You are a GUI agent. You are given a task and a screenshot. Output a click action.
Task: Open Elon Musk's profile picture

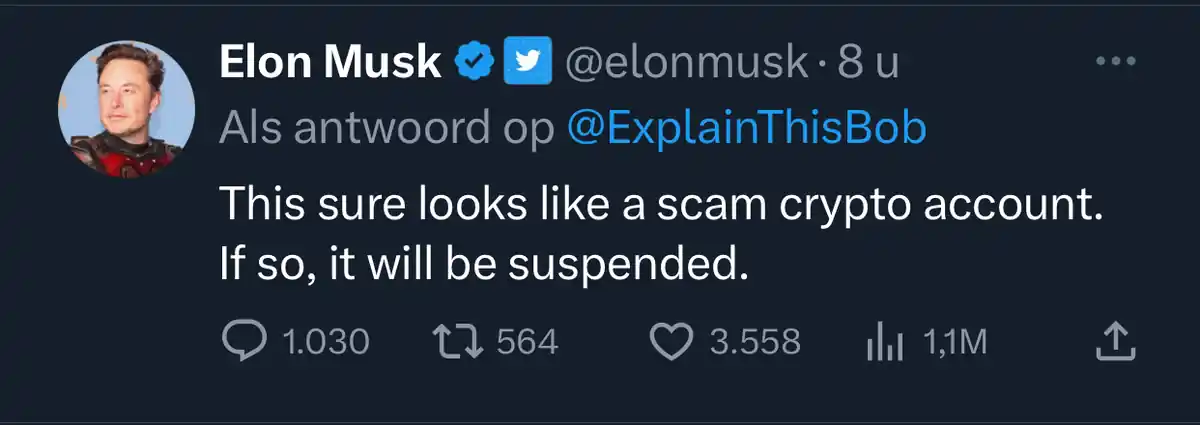pyautogui.click(x=126, y=109)
